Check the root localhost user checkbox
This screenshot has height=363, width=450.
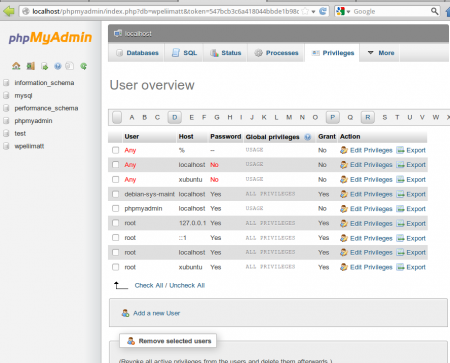click(x=115, y=252)
